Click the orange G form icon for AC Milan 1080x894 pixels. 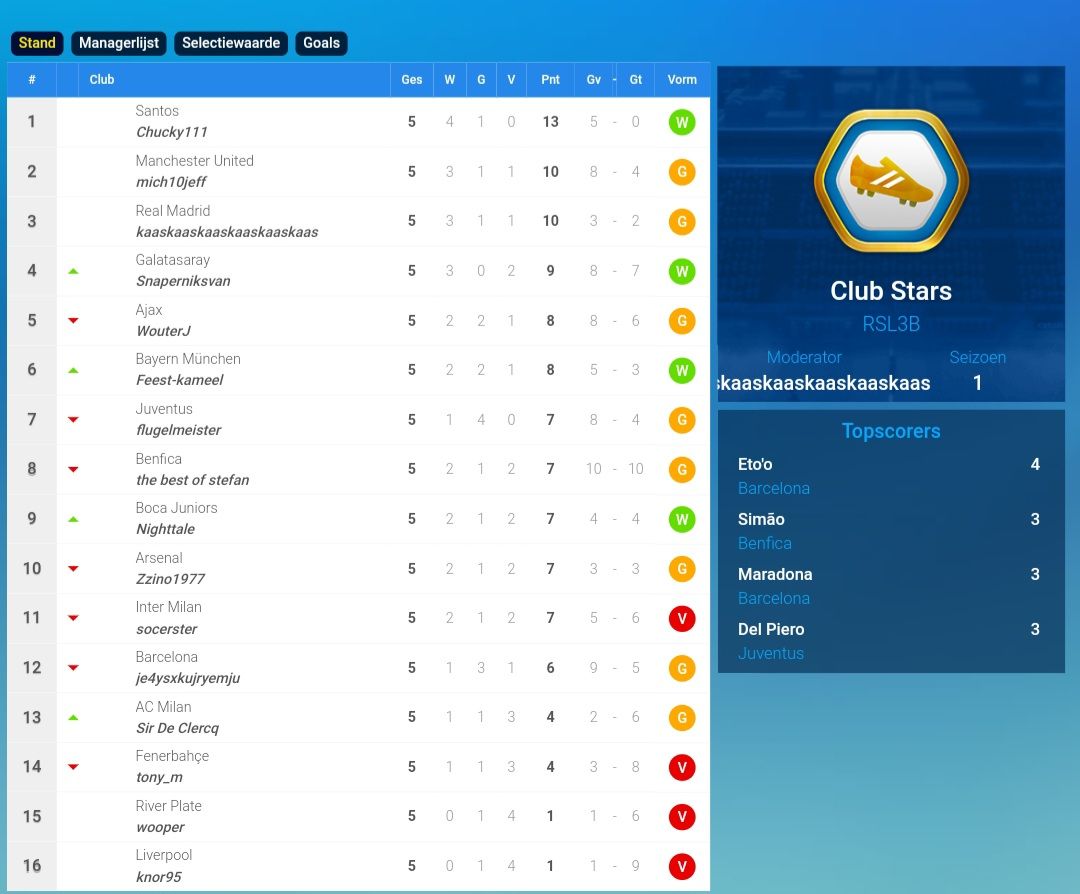(682, 718)
